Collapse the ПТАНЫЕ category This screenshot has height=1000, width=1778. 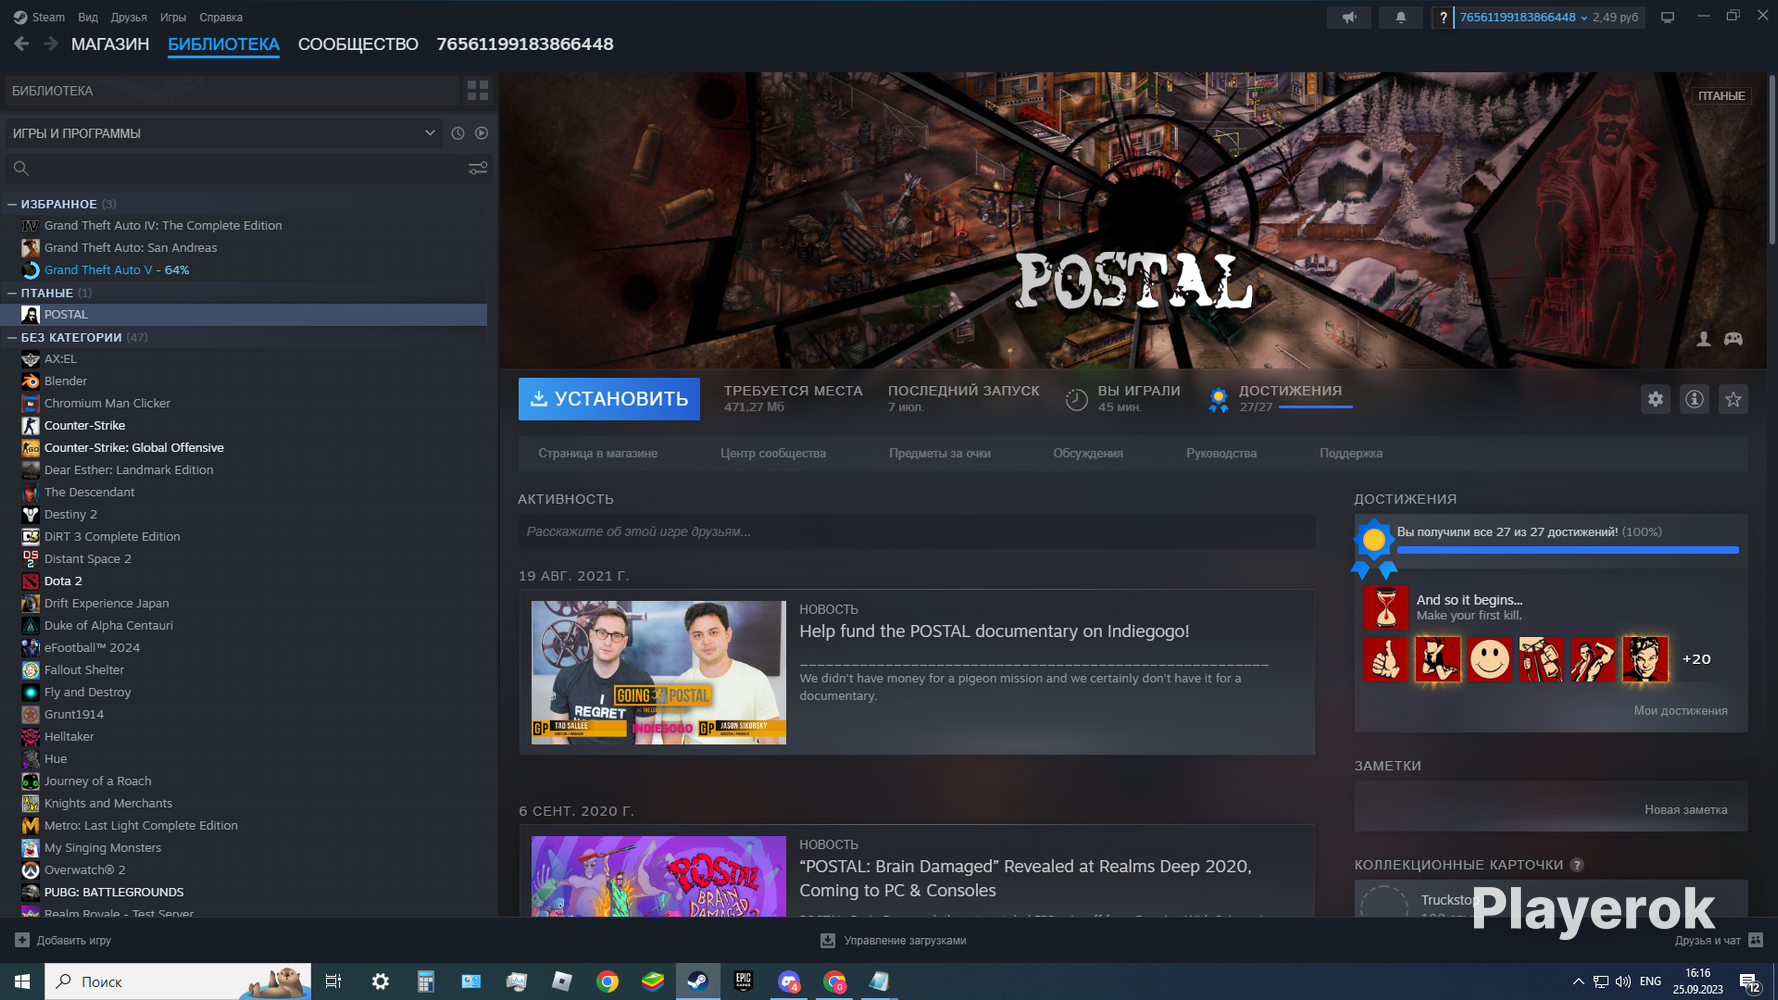12,293
